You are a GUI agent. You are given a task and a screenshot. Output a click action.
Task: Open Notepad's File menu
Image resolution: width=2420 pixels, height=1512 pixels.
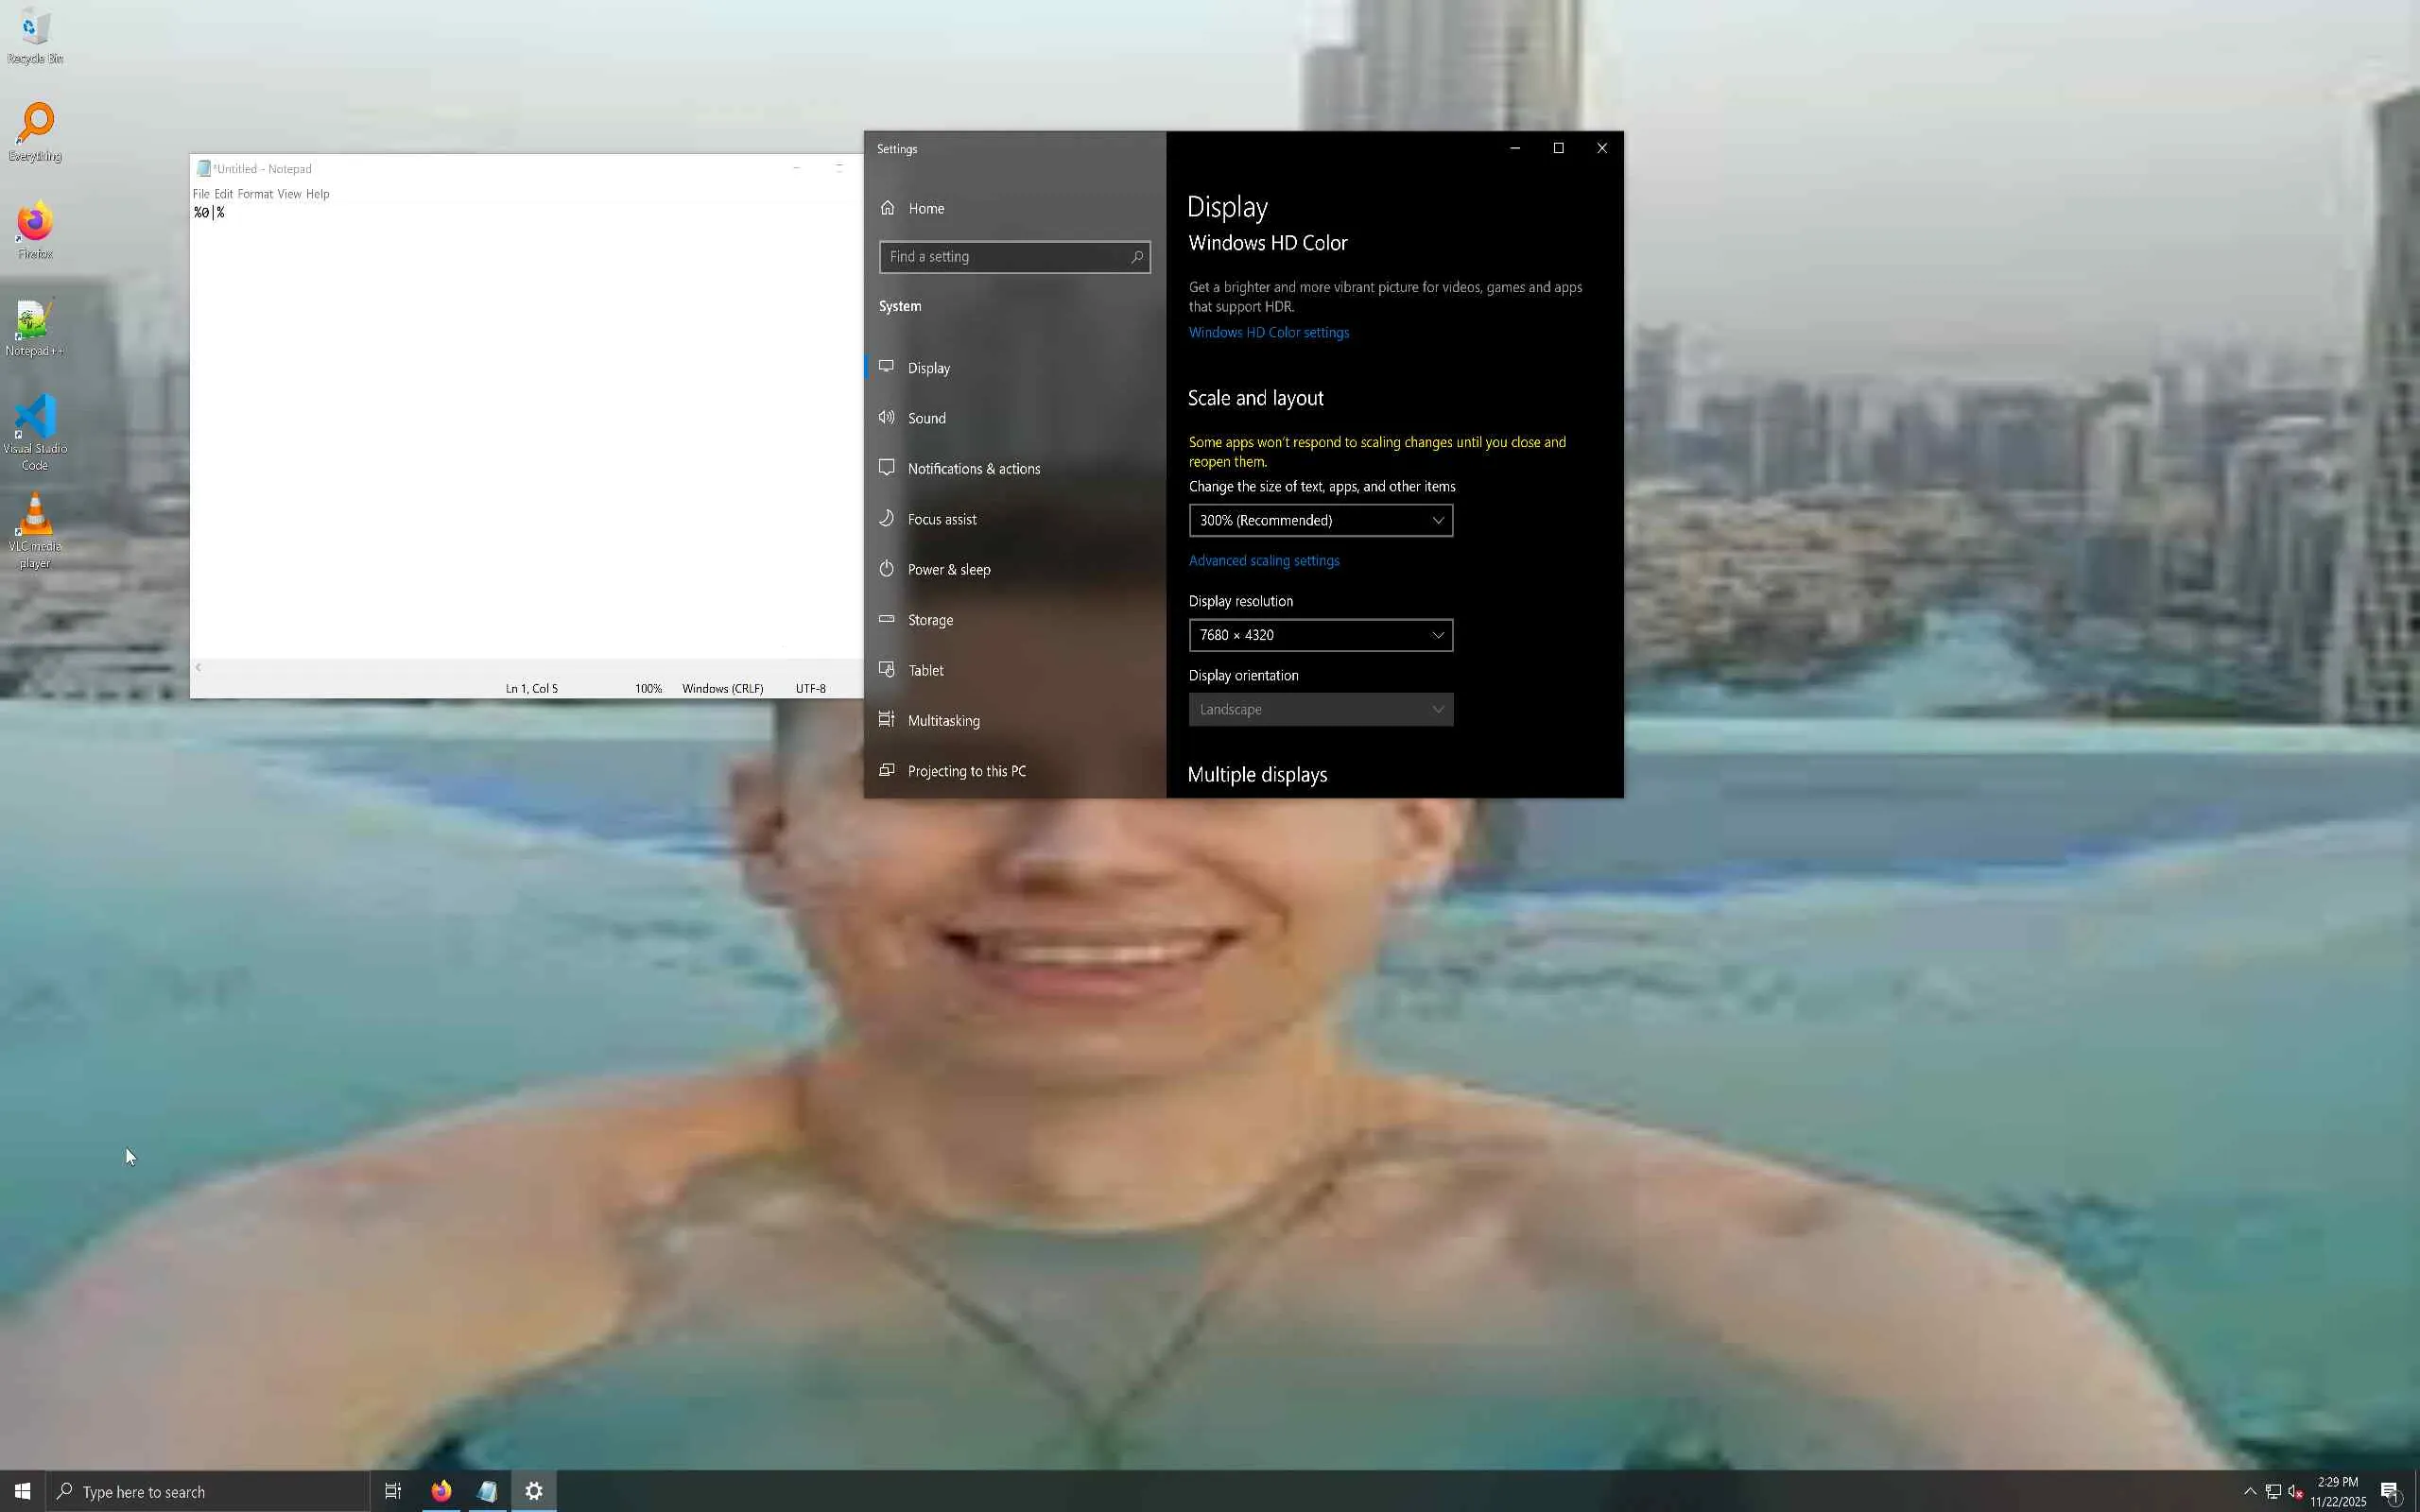pos(200,194)
